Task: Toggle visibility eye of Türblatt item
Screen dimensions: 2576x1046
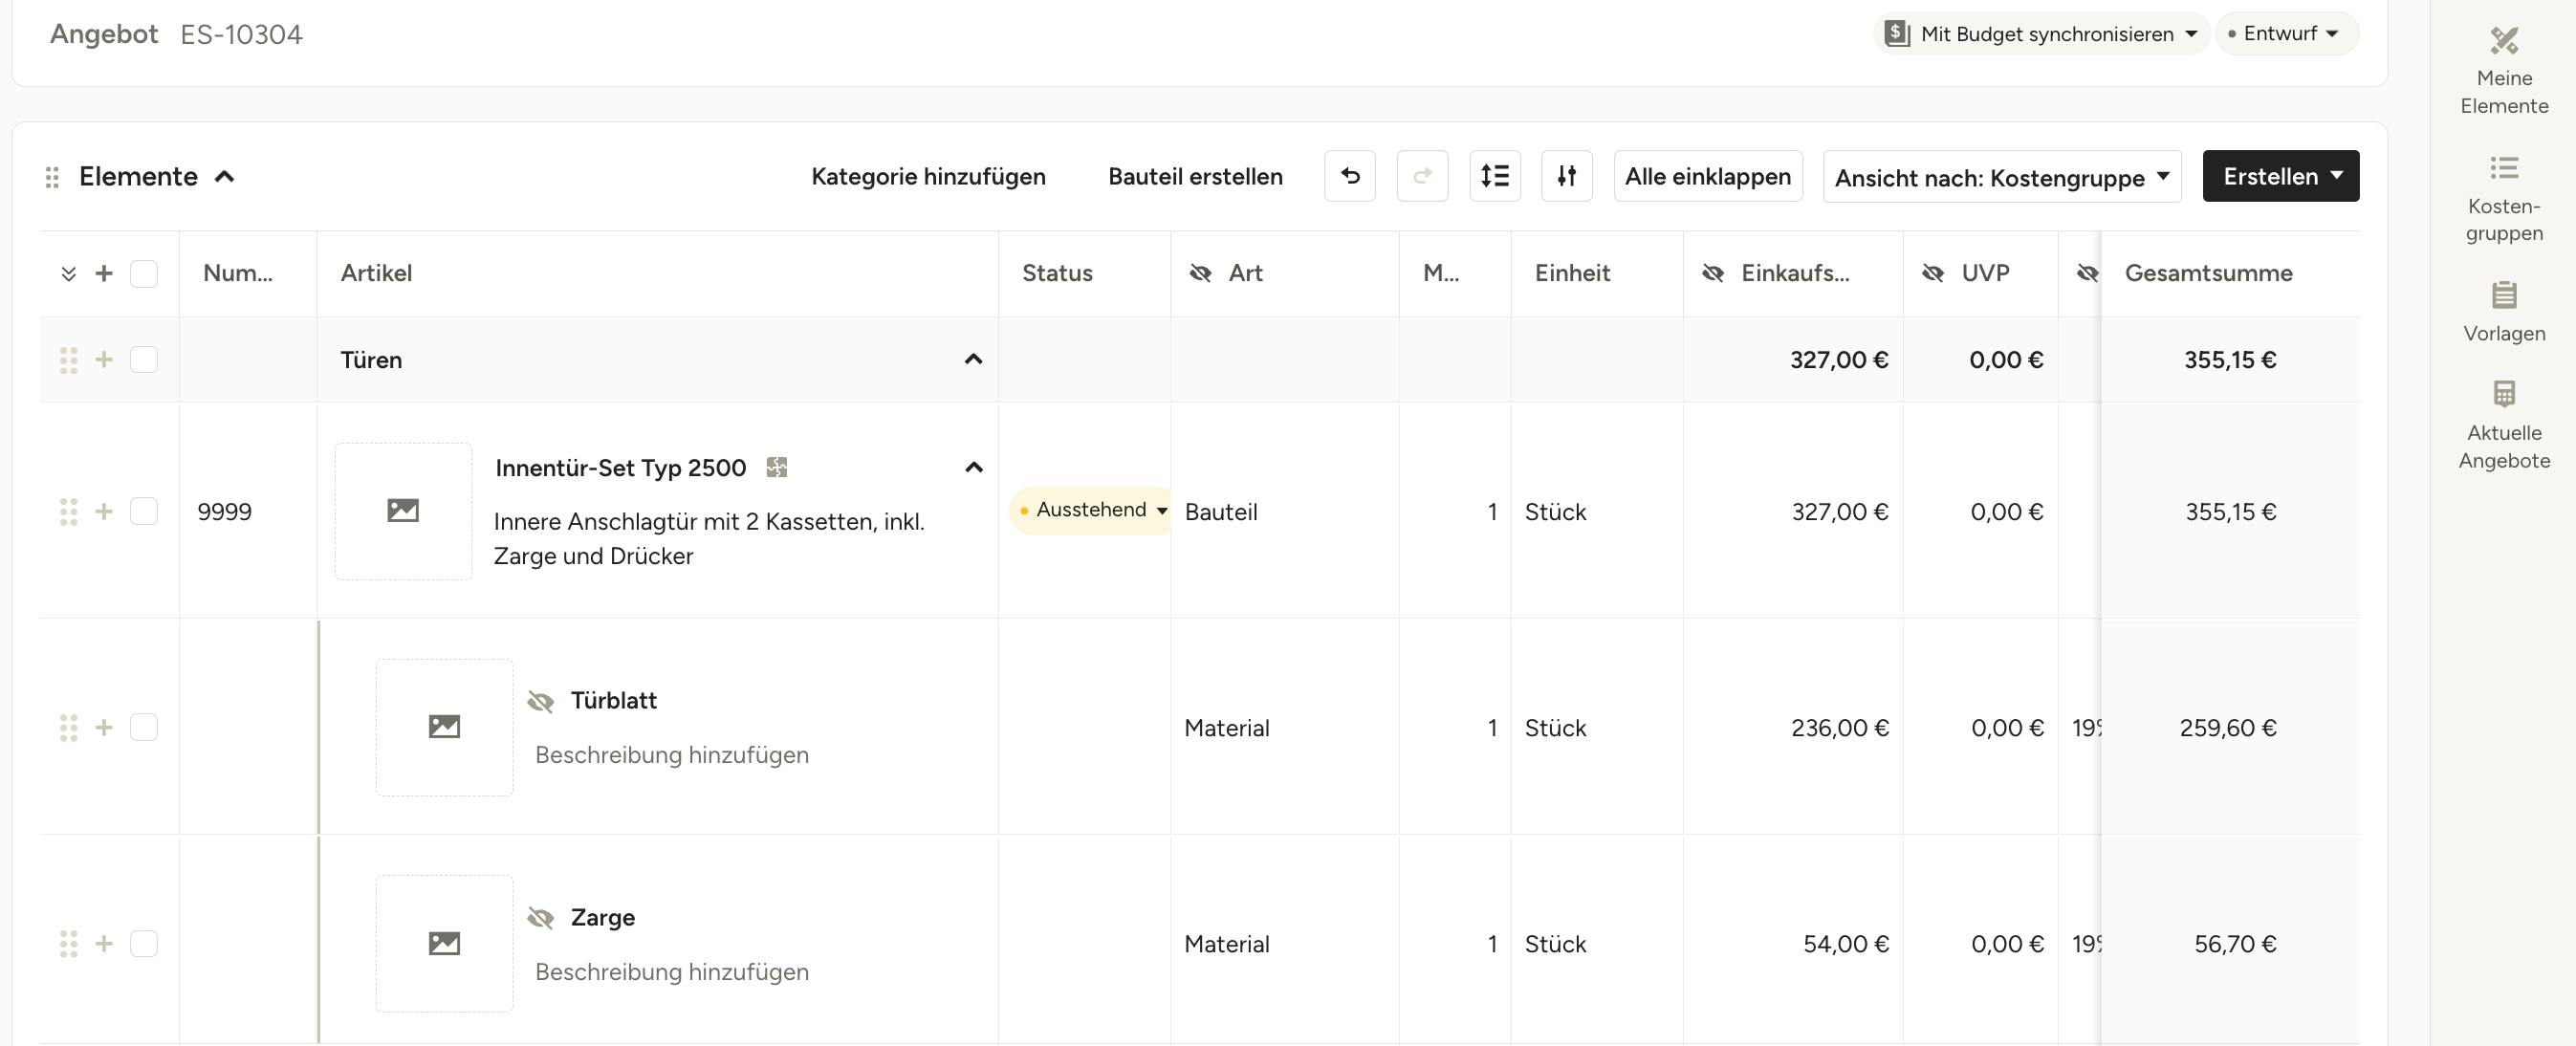Action: tap(540, 701)
